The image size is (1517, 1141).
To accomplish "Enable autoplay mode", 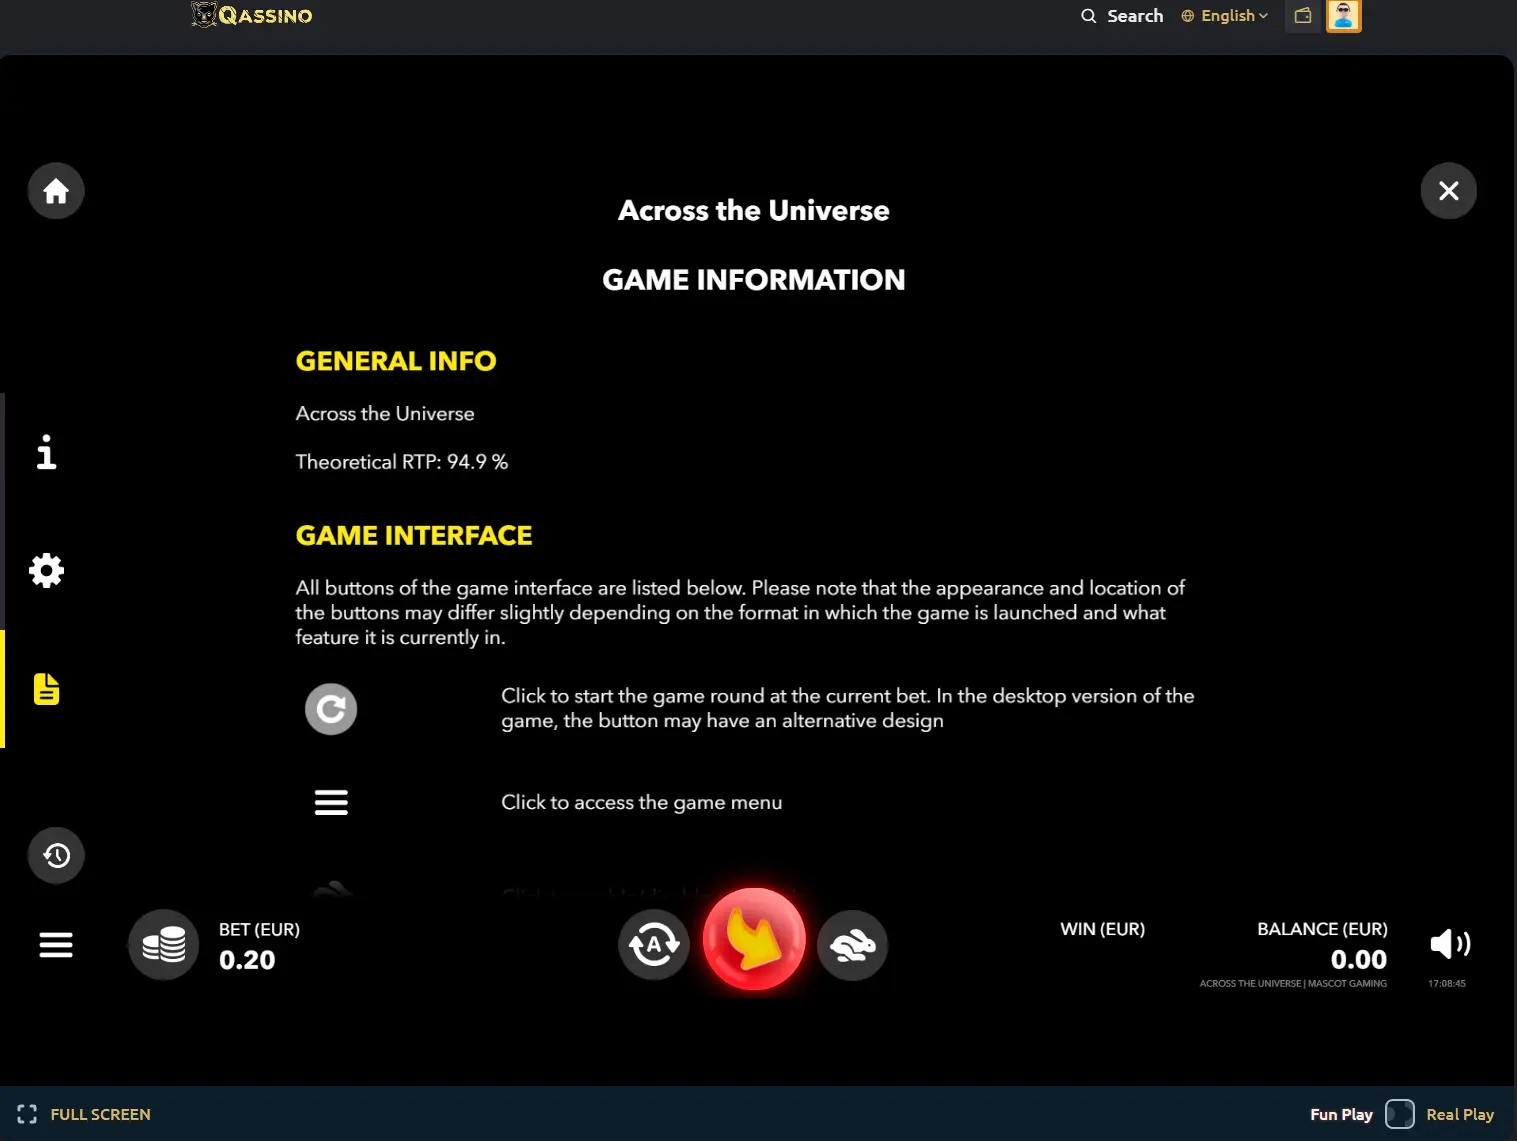I will click(654, 945).
